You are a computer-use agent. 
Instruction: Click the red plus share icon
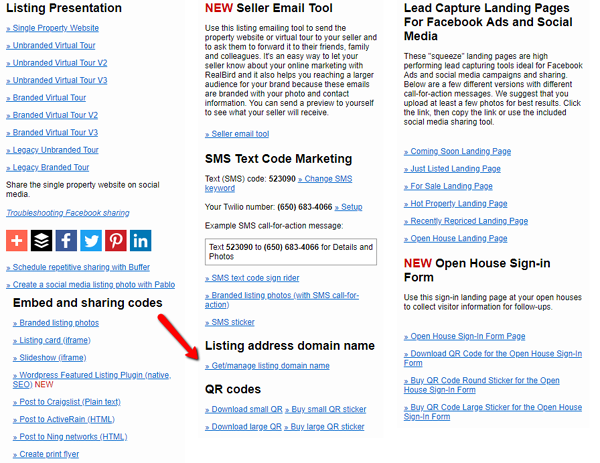(x=18, y=240)
